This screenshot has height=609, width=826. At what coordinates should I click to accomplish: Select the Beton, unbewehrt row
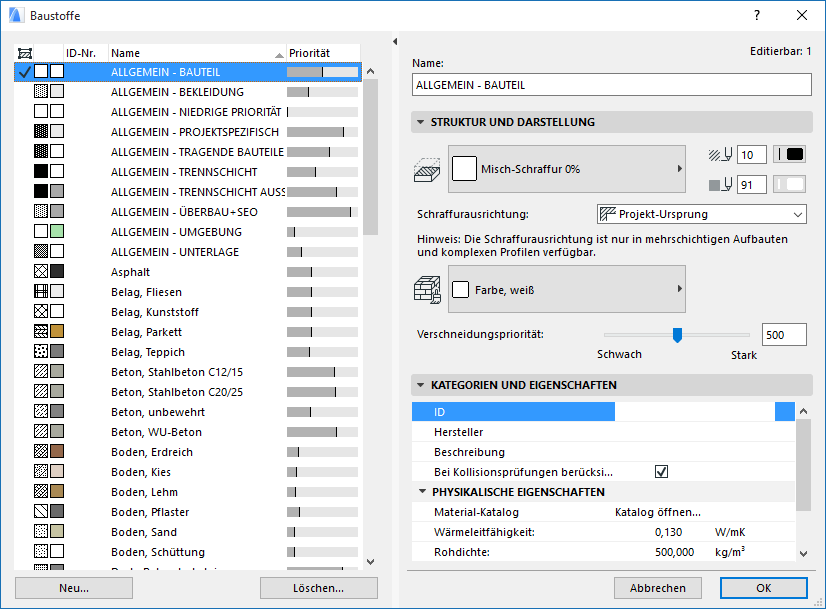188,412
